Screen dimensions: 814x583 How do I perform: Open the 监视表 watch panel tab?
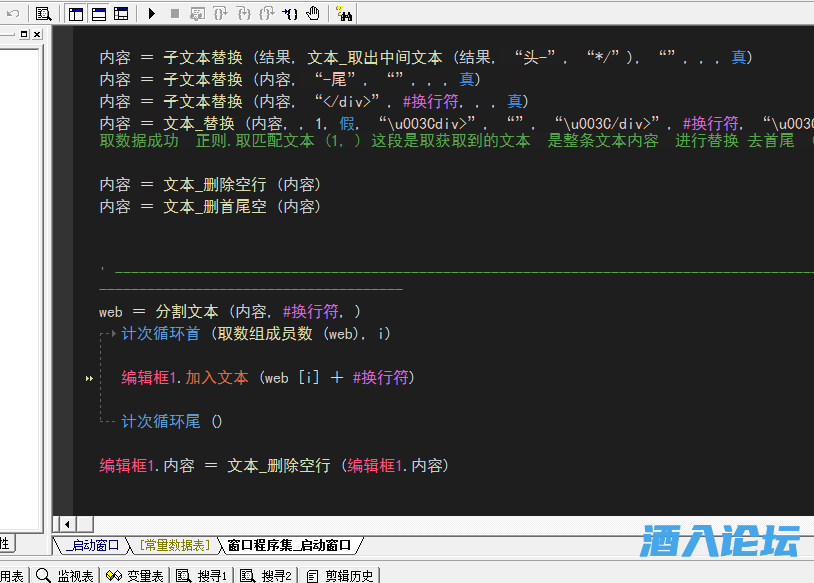tap(67, 575)
